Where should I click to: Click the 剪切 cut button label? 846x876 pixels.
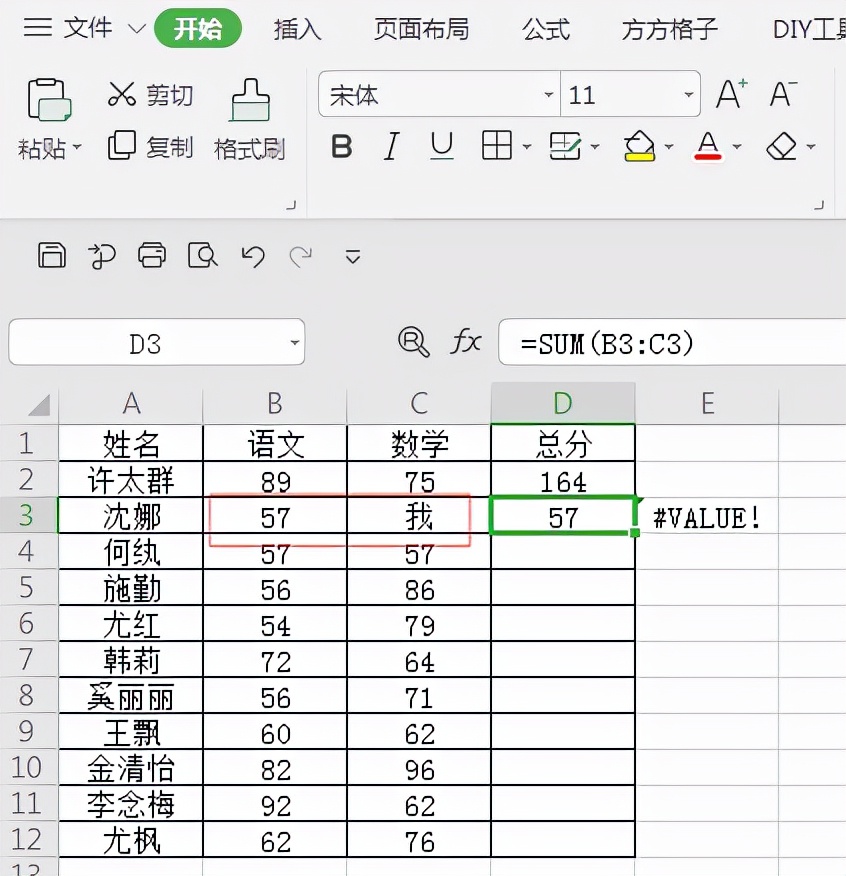pos(170,95)
